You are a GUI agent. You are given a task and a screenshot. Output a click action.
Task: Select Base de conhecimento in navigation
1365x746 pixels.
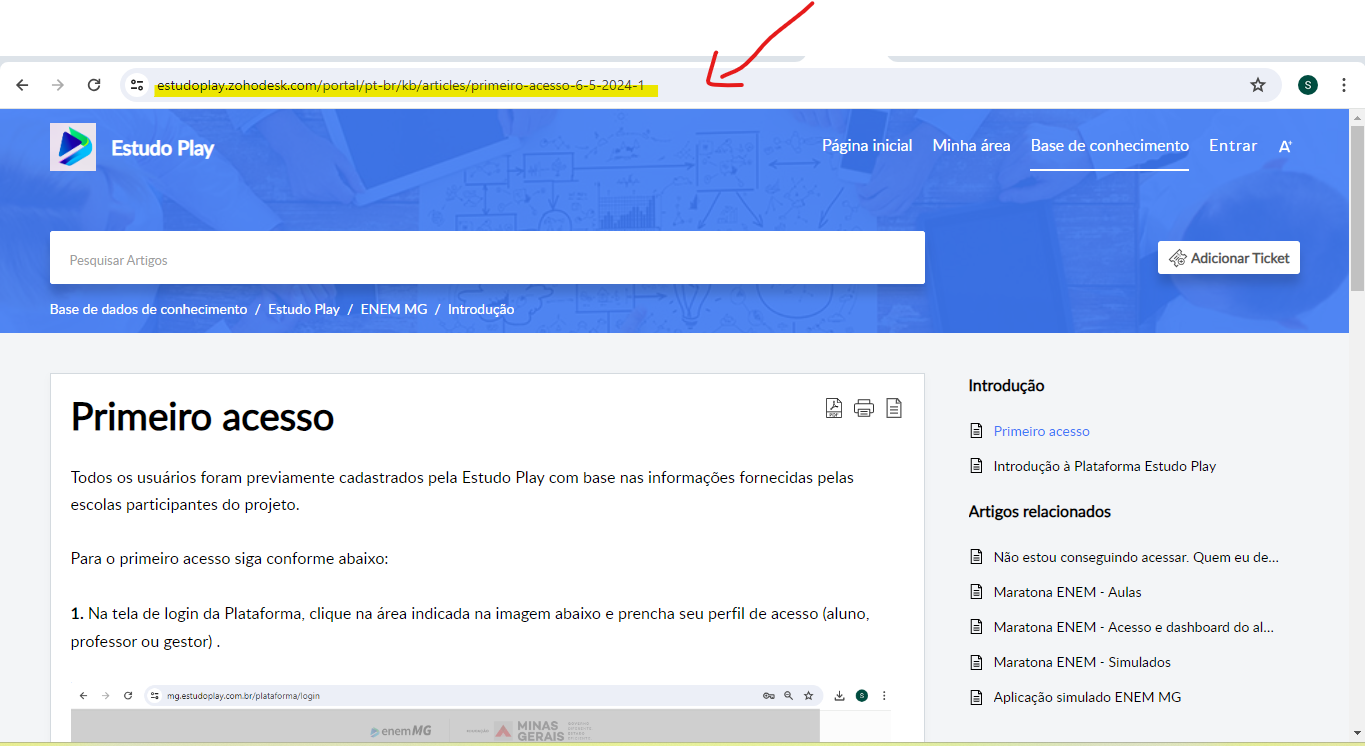[x=1110, y=146]
